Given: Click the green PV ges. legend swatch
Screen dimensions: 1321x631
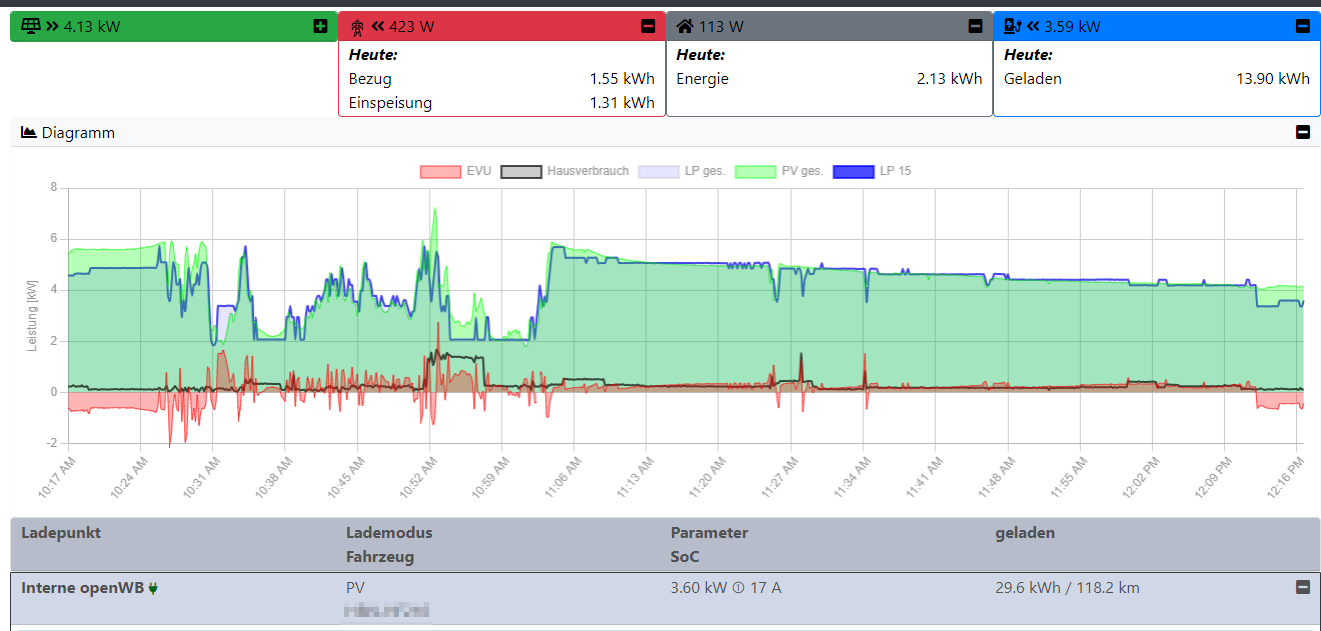Looking at the screenshot, I should click(x=756, y=171).
